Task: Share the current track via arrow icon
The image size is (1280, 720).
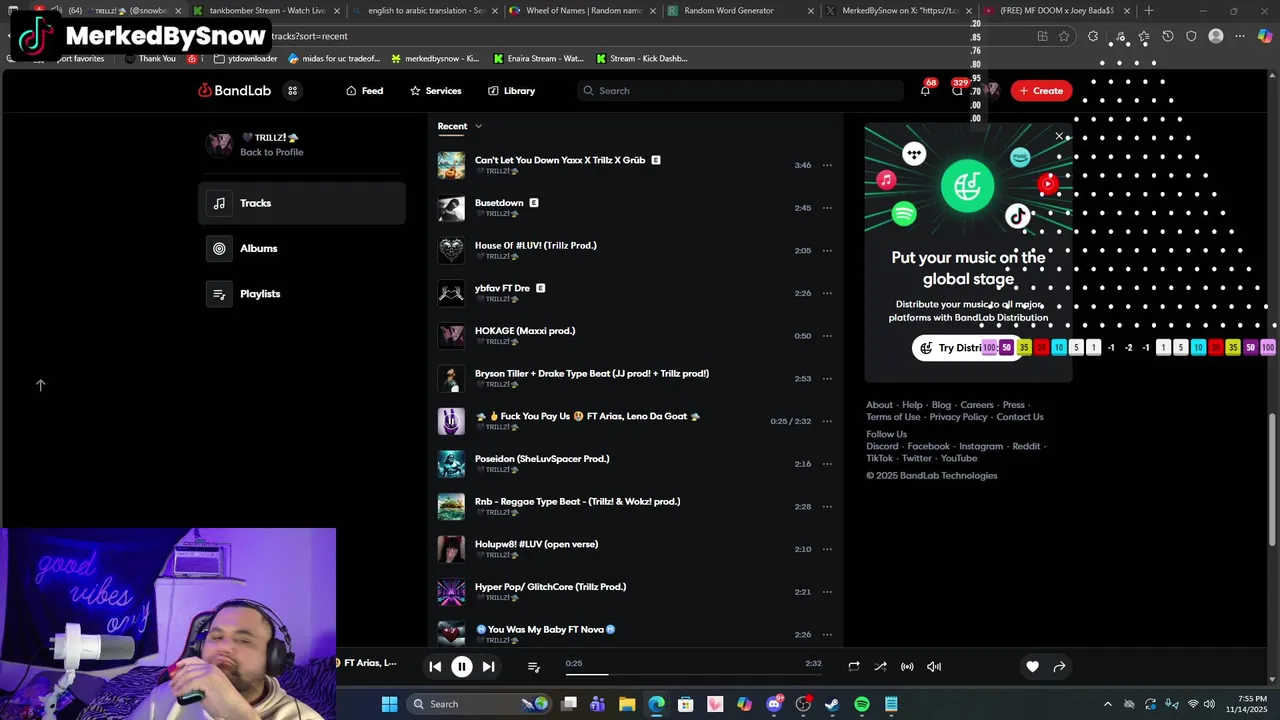Action: [1059, 667]
